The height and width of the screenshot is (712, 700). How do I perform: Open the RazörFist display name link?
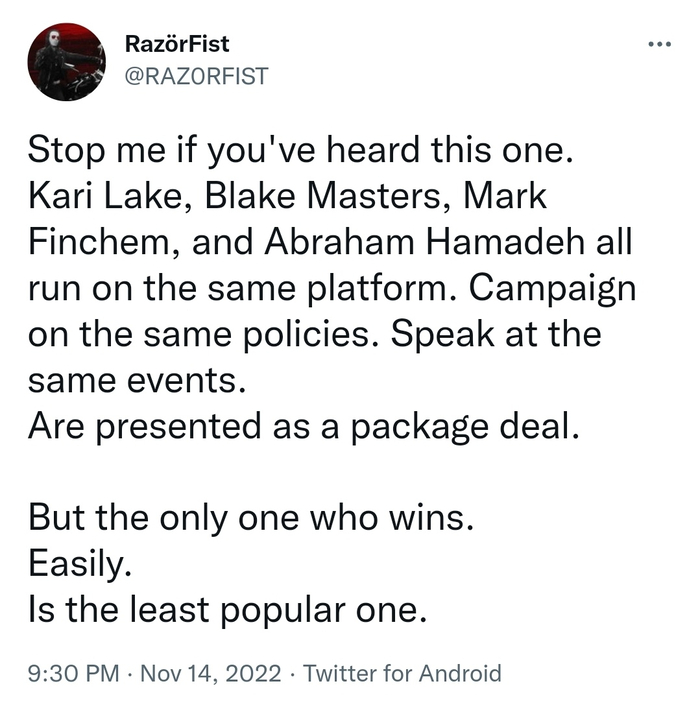(x=177, y=45)
